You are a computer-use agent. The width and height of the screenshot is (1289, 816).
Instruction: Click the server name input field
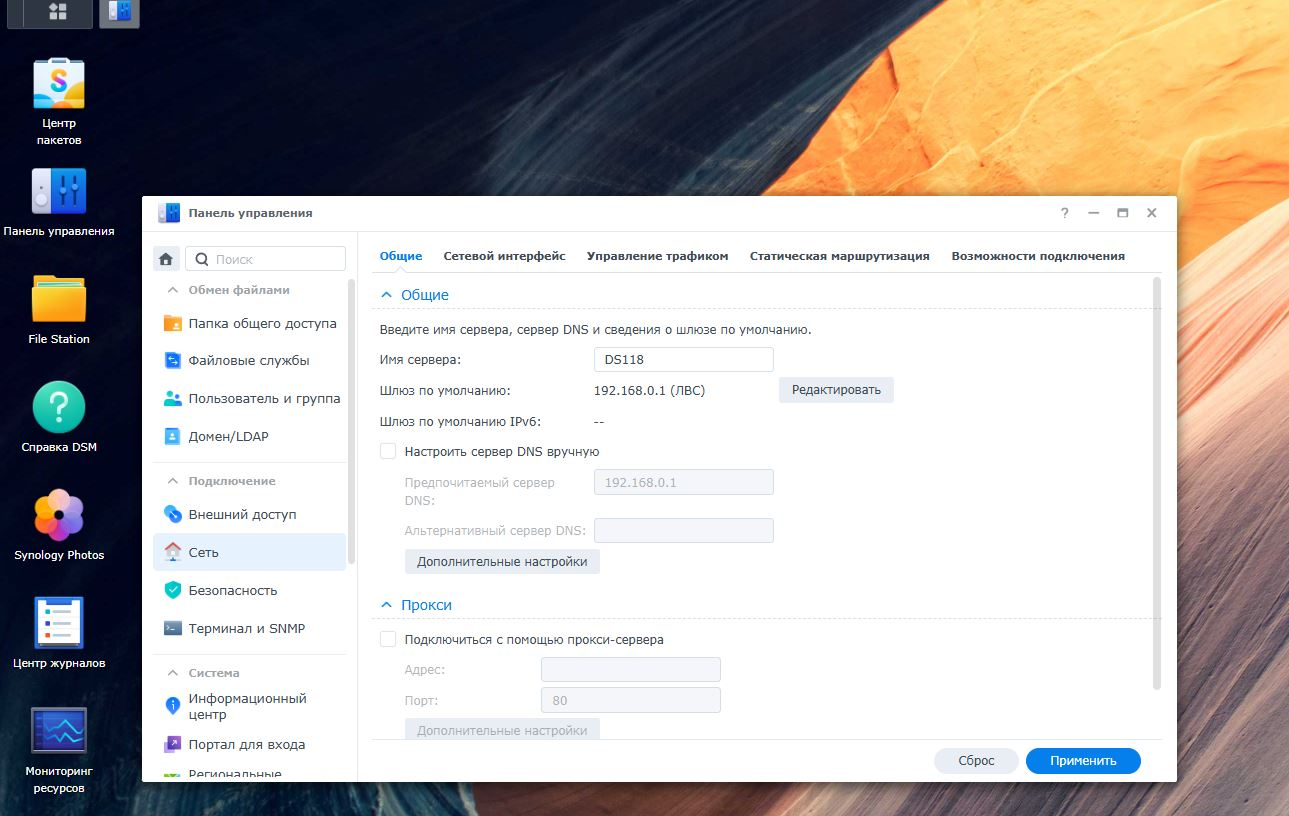[683, 360]
